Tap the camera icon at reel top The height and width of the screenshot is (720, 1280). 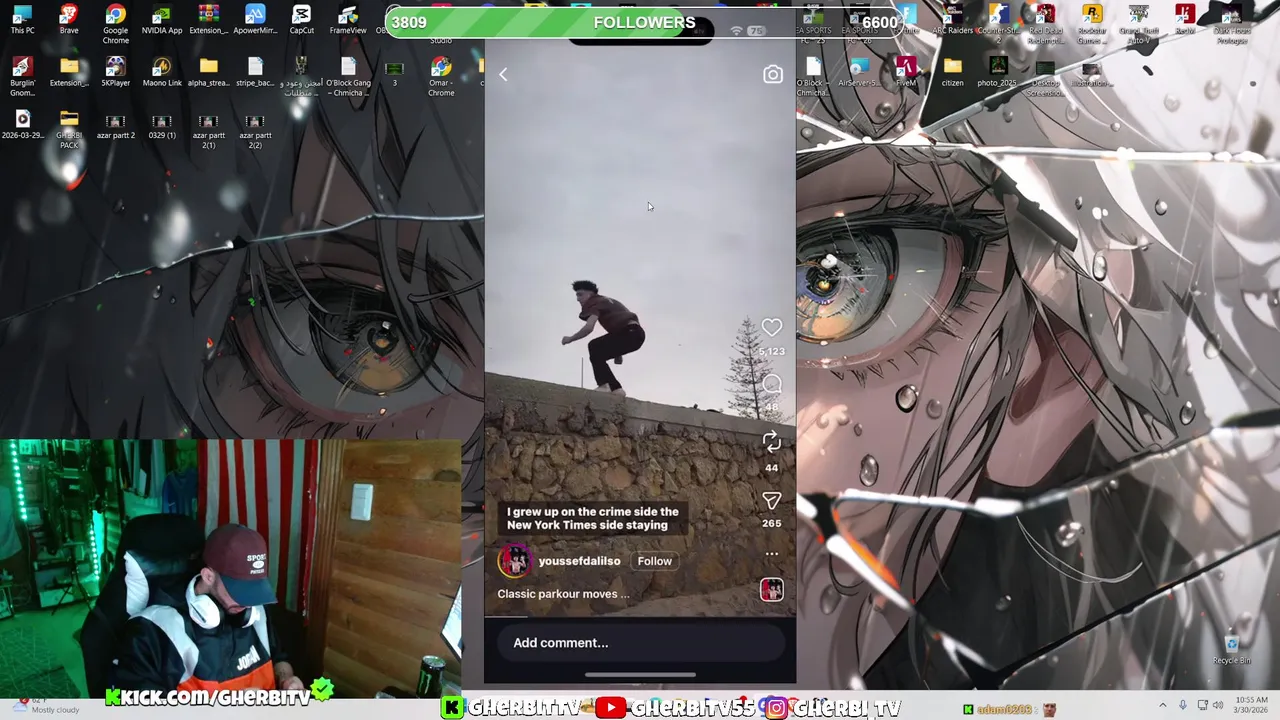pos(772,75)
